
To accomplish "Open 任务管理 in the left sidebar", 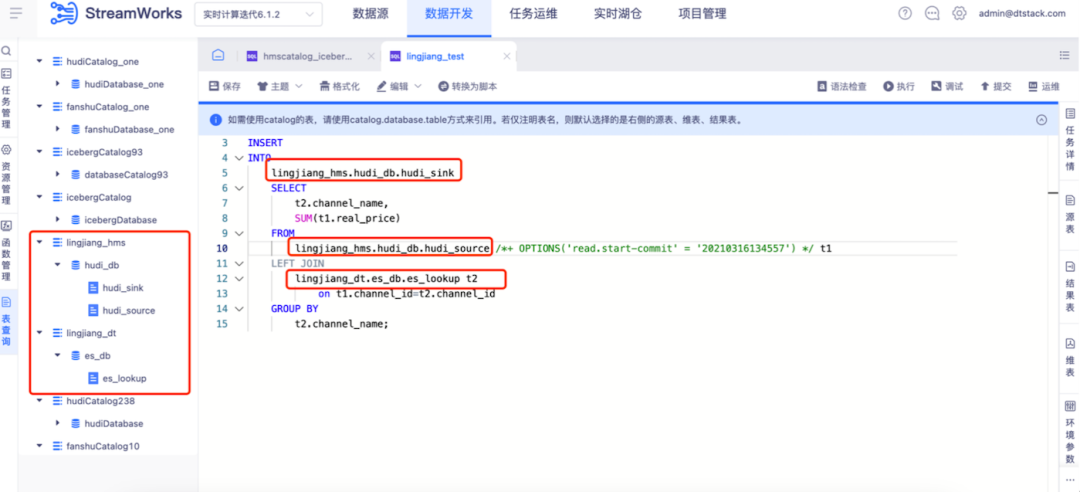I will [x=7, y=99].
